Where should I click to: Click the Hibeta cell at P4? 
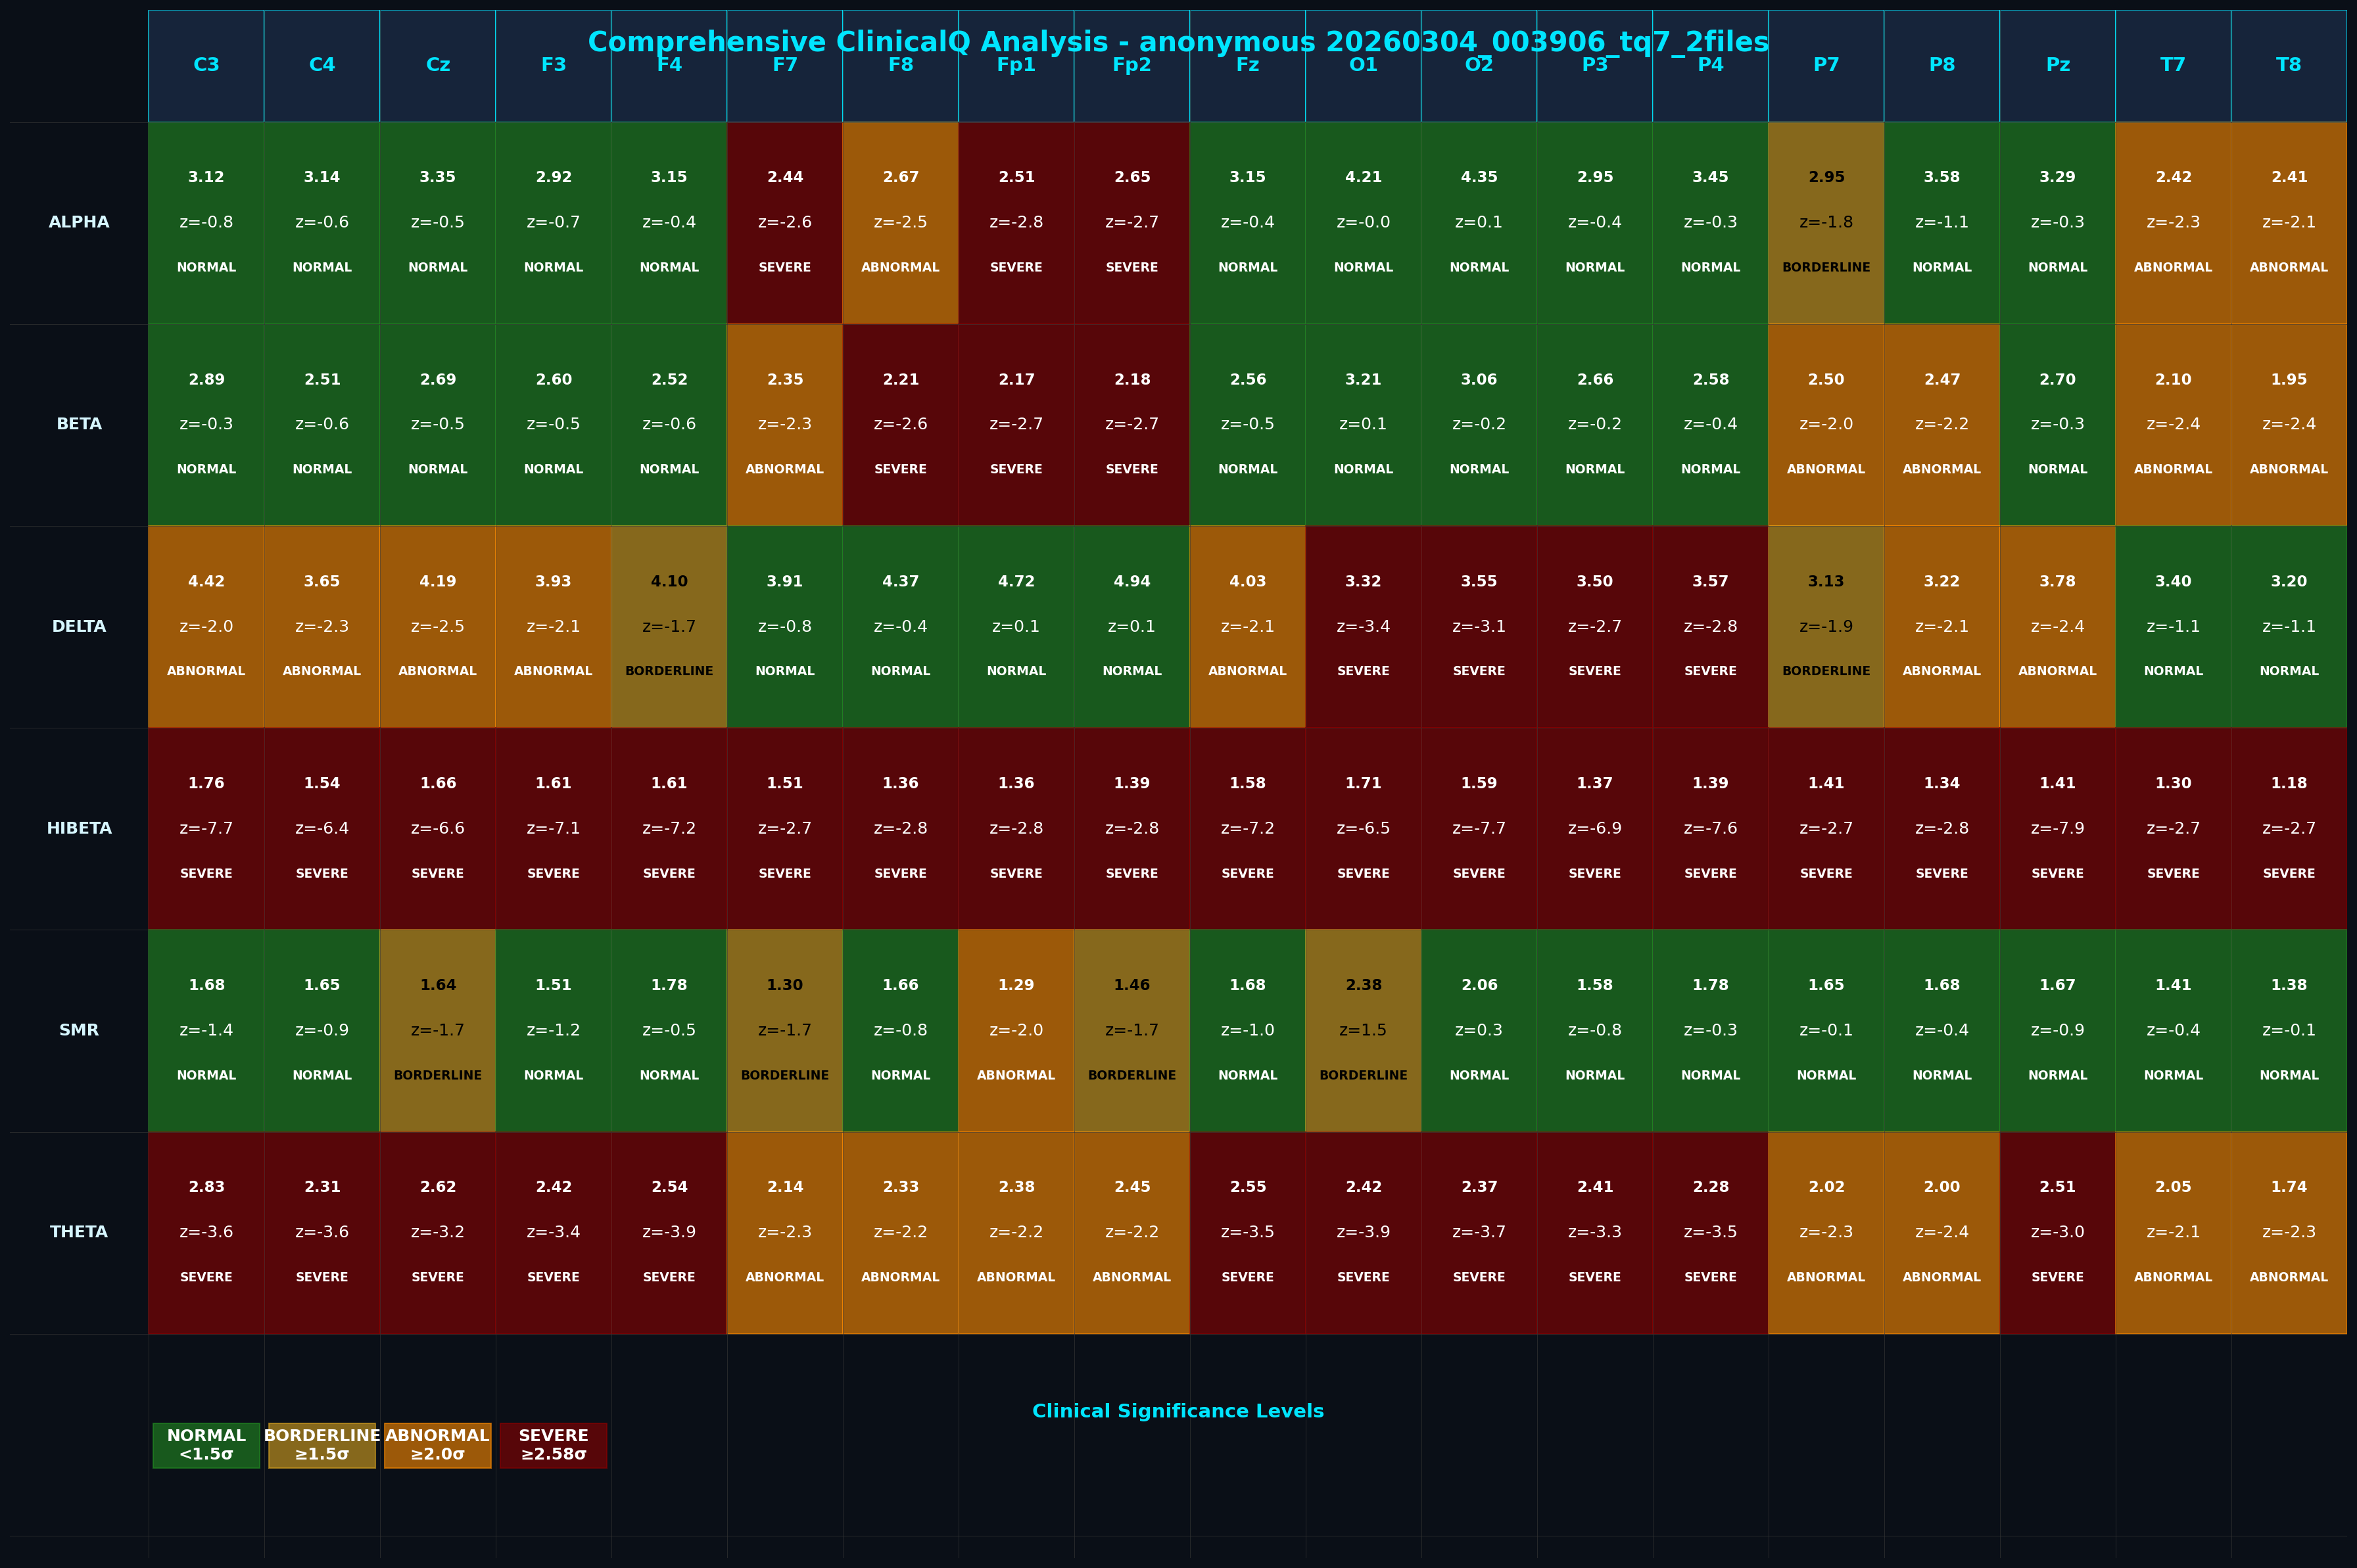point(1710,827)
